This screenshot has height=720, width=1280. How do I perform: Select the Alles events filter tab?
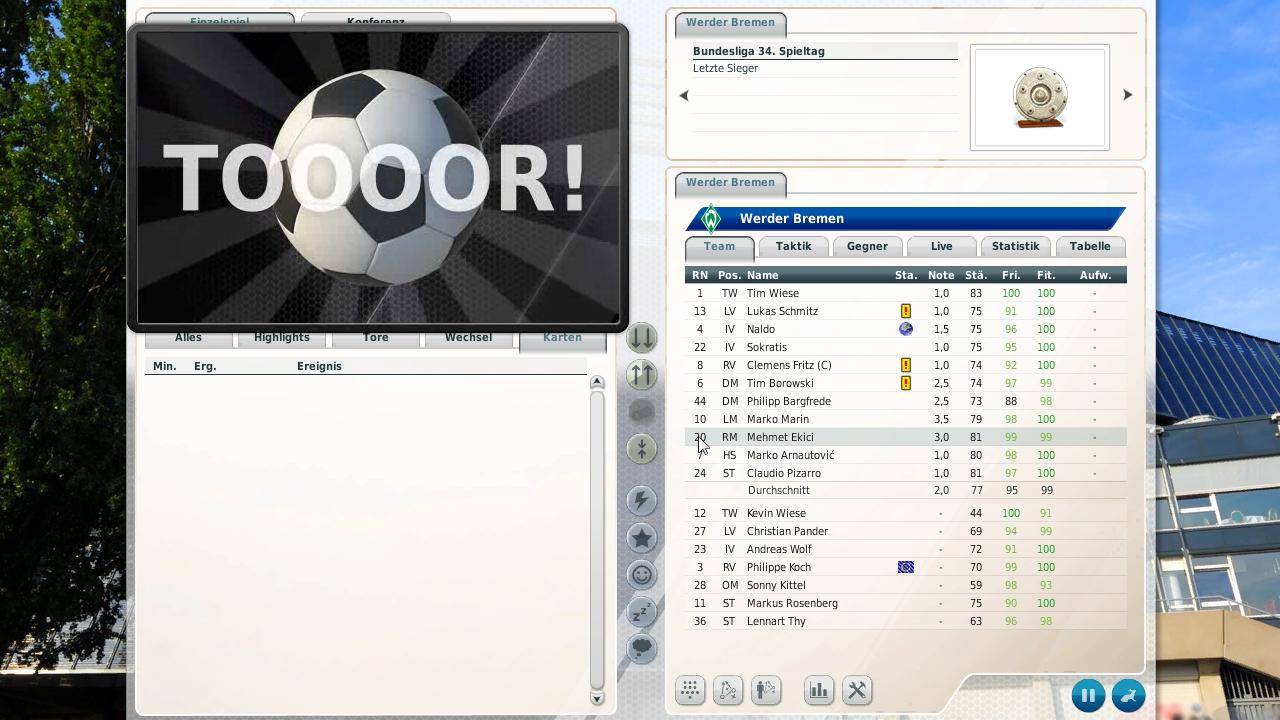coord(188,338)
